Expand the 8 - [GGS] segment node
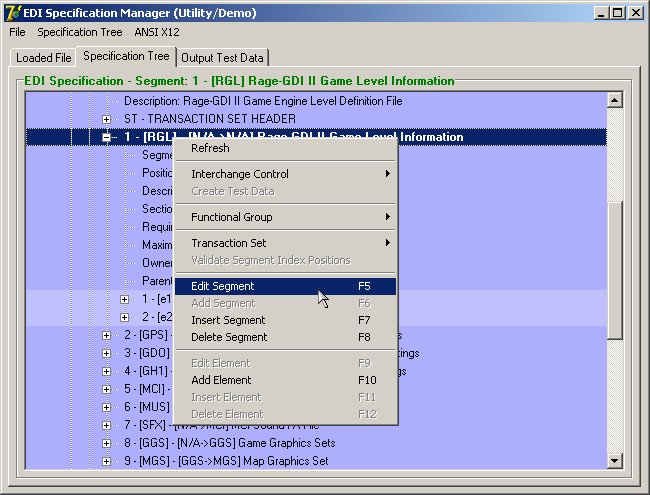650x495 pixels. point(107,443)
